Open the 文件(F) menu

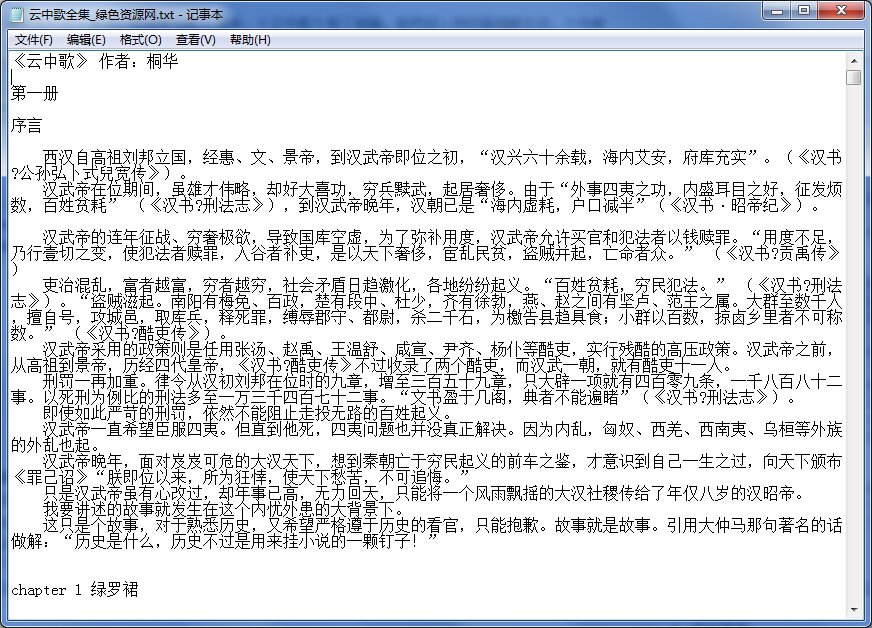(x=33, y=40)
